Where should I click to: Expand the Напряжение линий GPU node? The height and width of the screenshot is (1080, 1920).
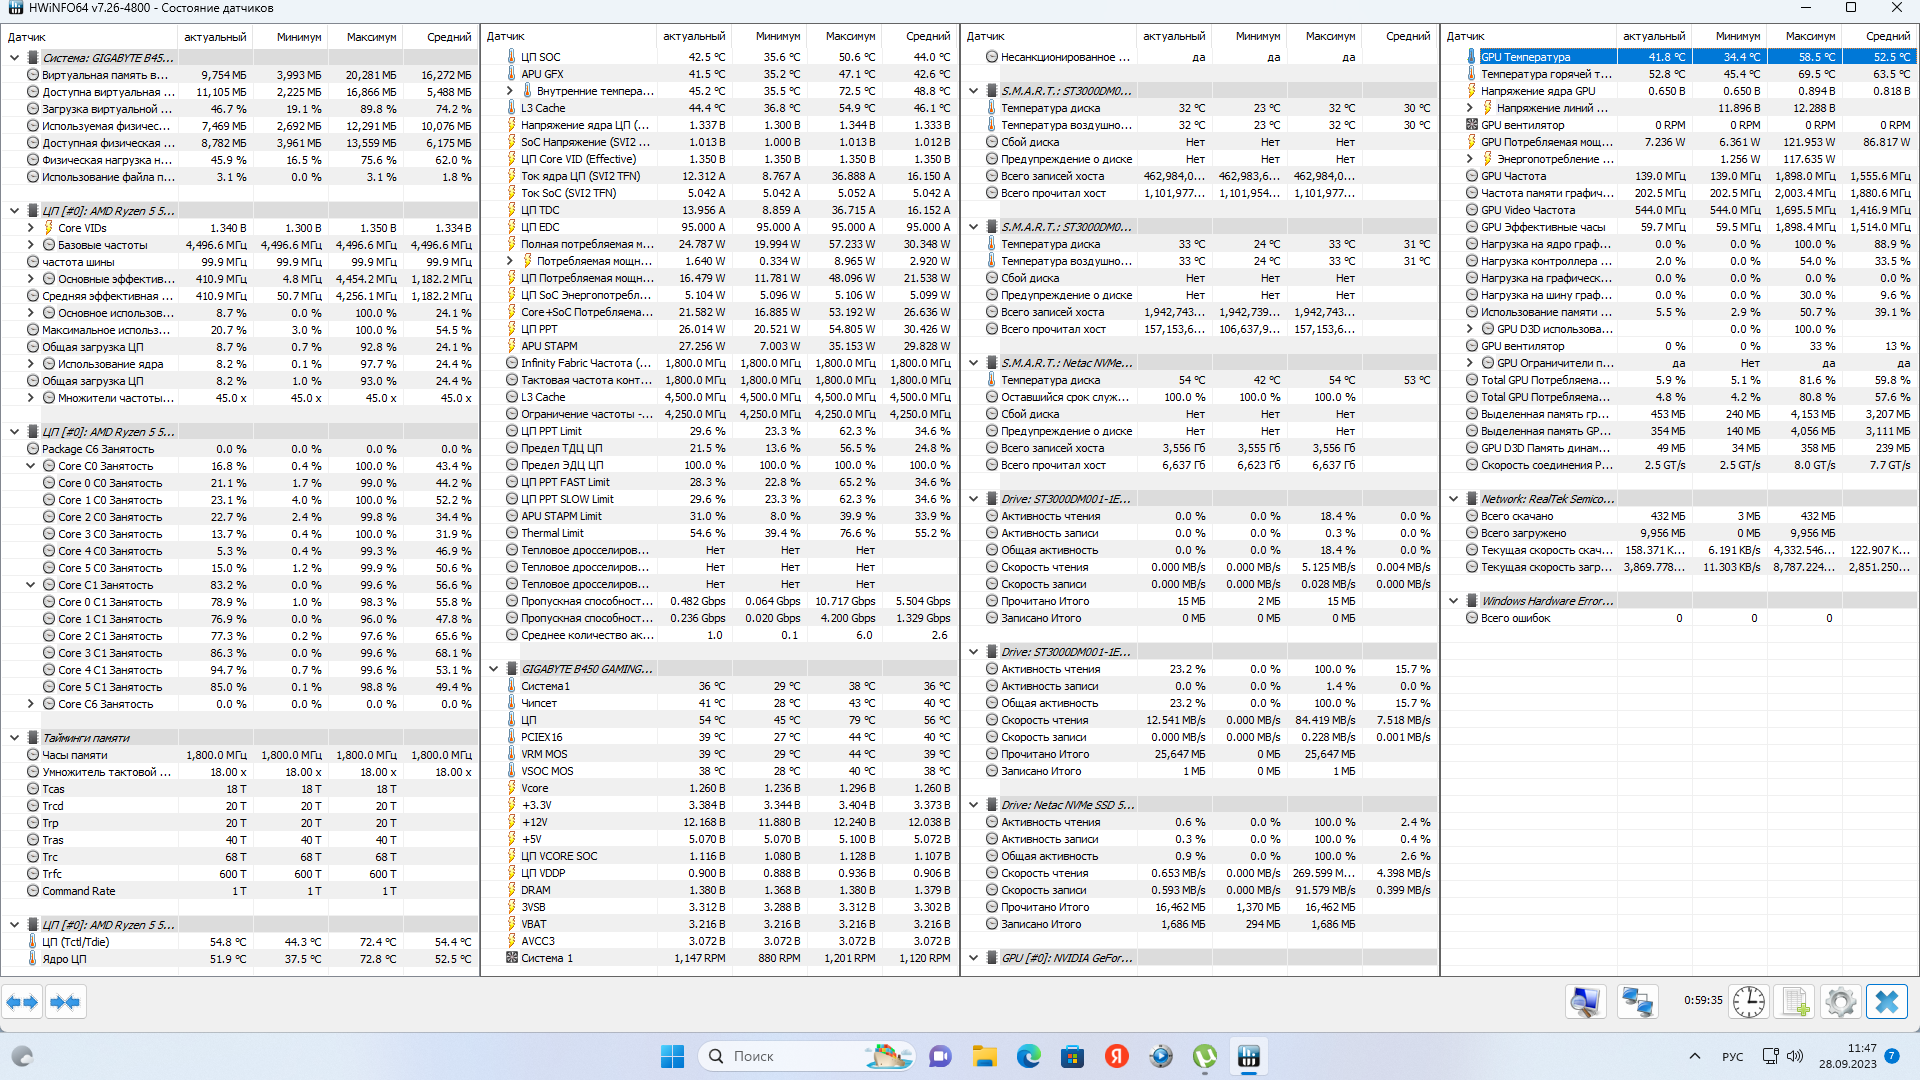tap(1470, 108)
